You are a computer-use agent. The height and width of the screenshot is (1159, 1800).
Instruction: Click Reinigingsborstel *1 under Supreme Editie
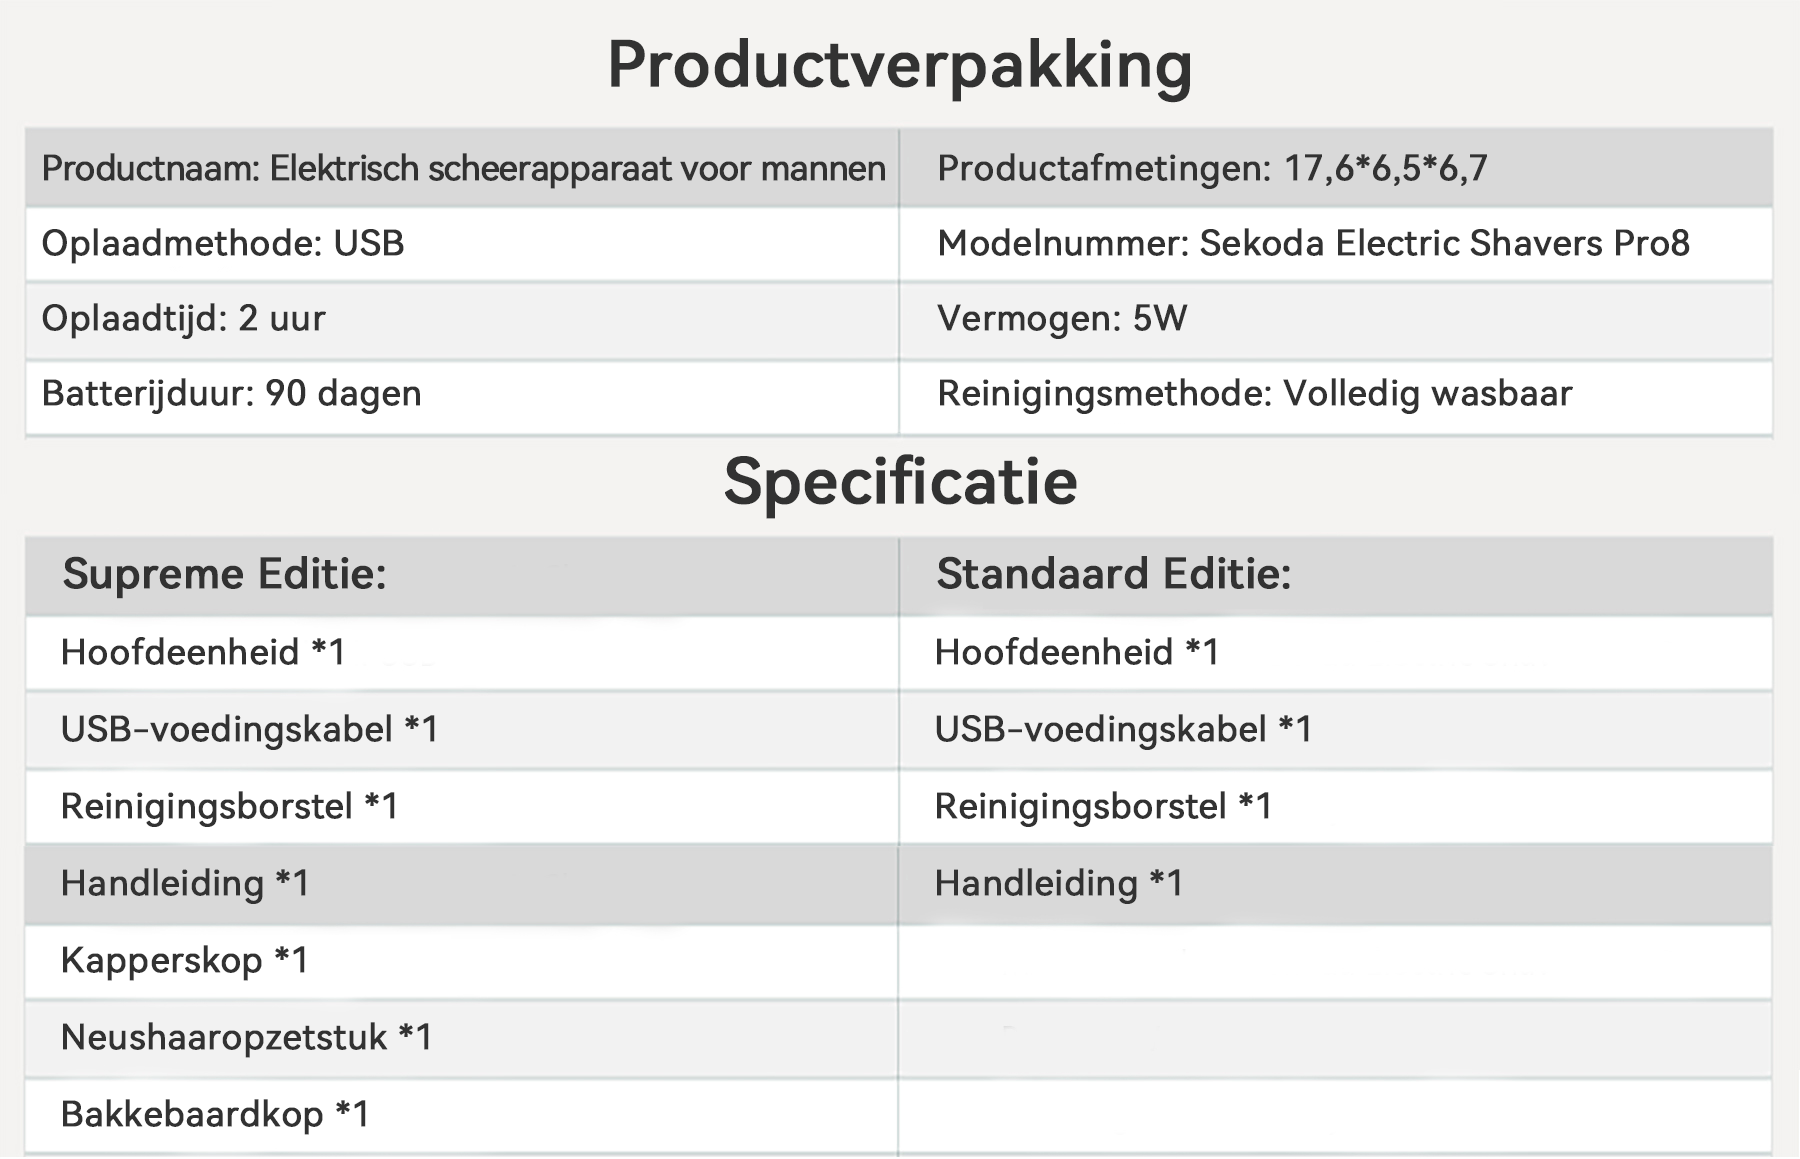tap(230, 807)
